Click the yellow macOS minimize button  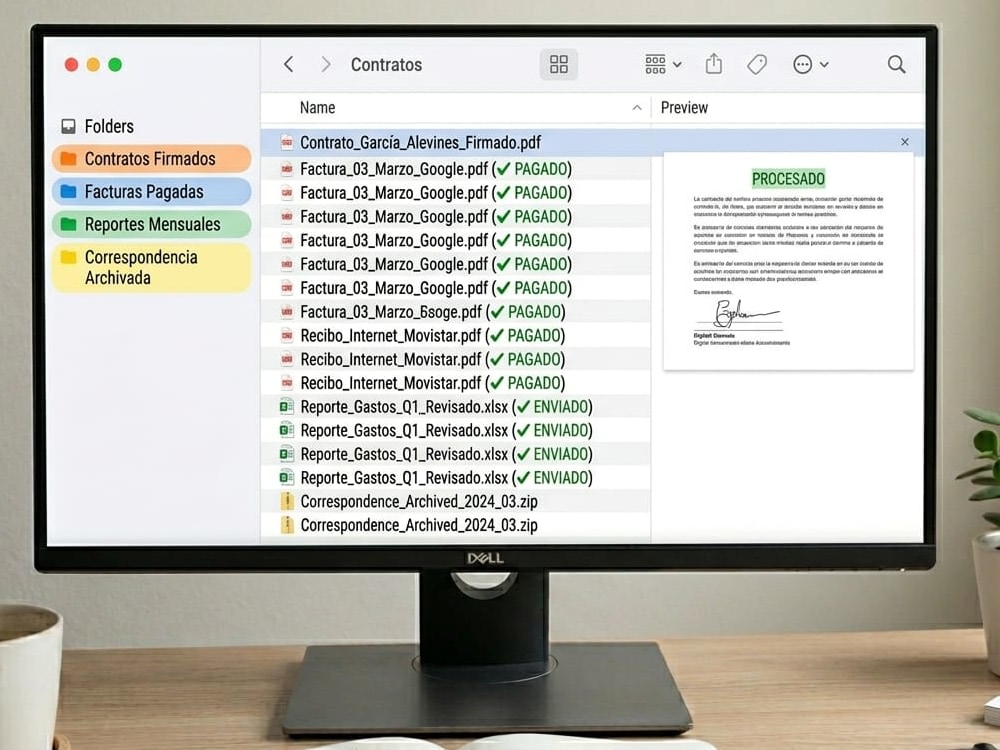pos(93,64)
